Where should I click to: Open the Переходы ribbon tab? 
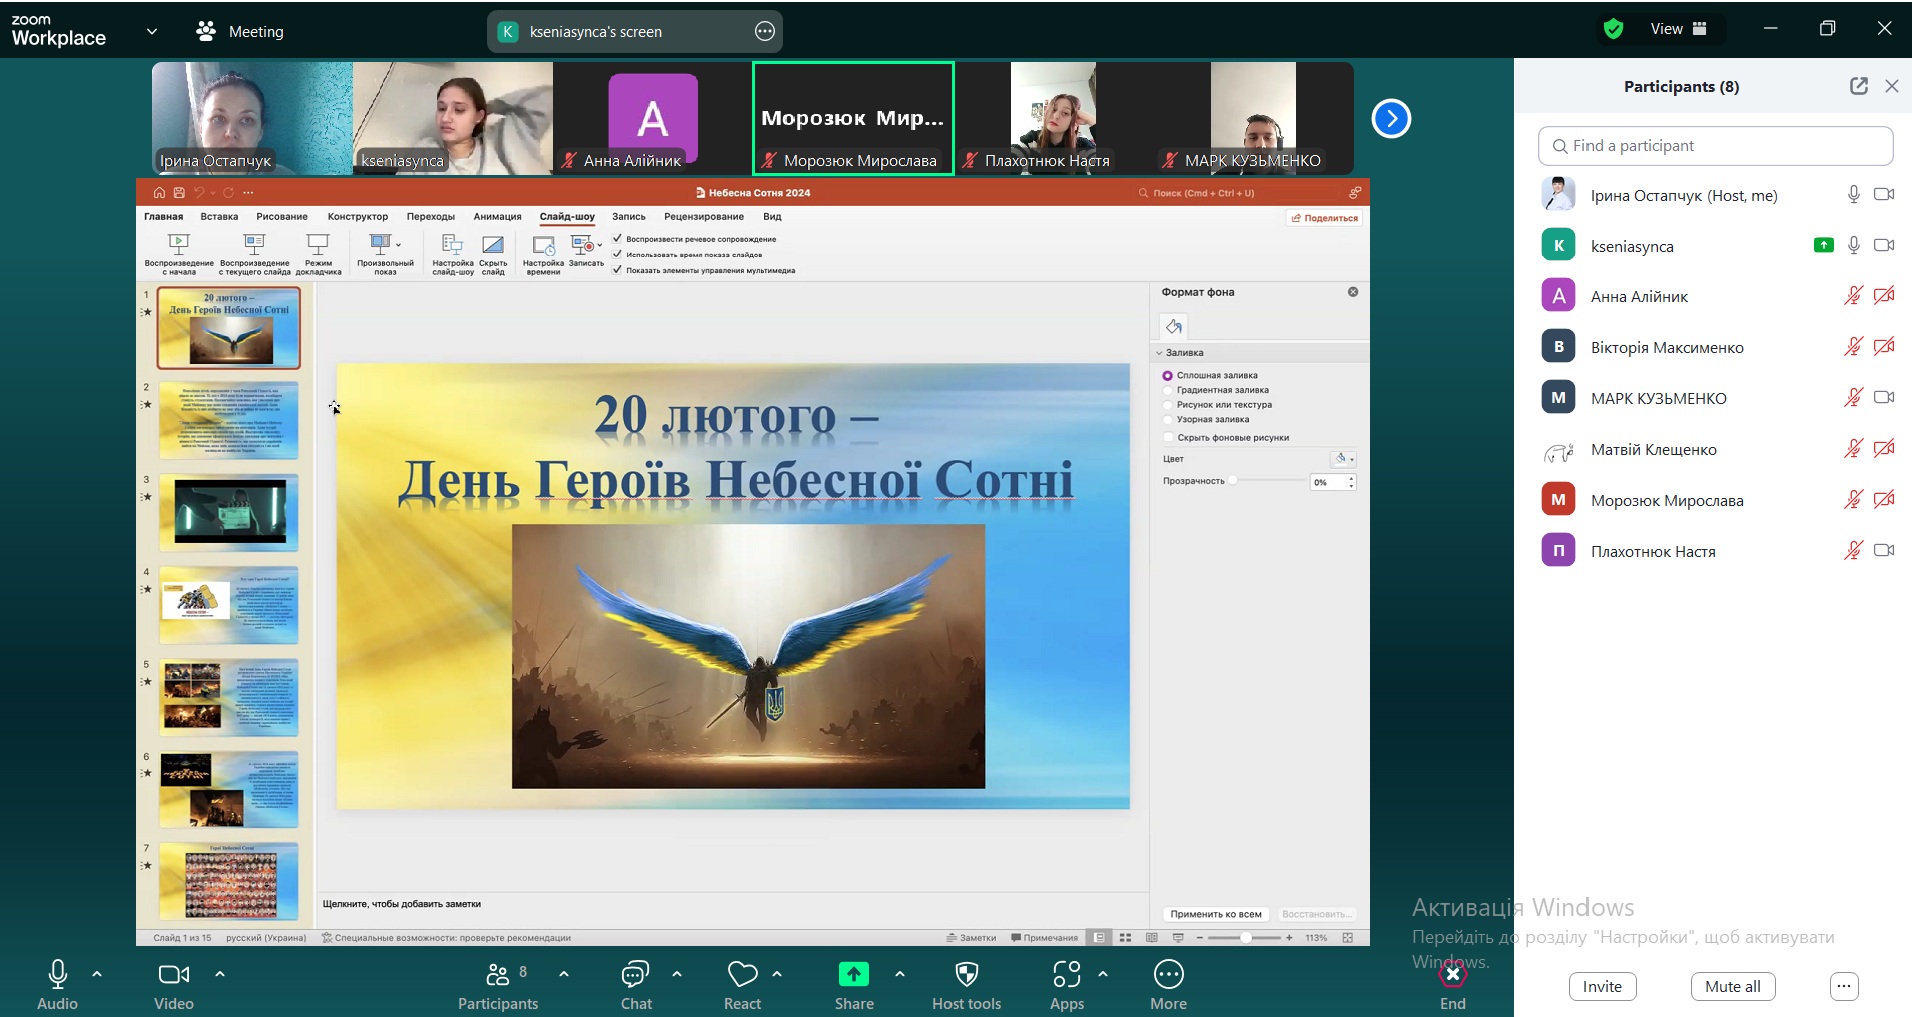pyautogui.click(x=431, y=217)
